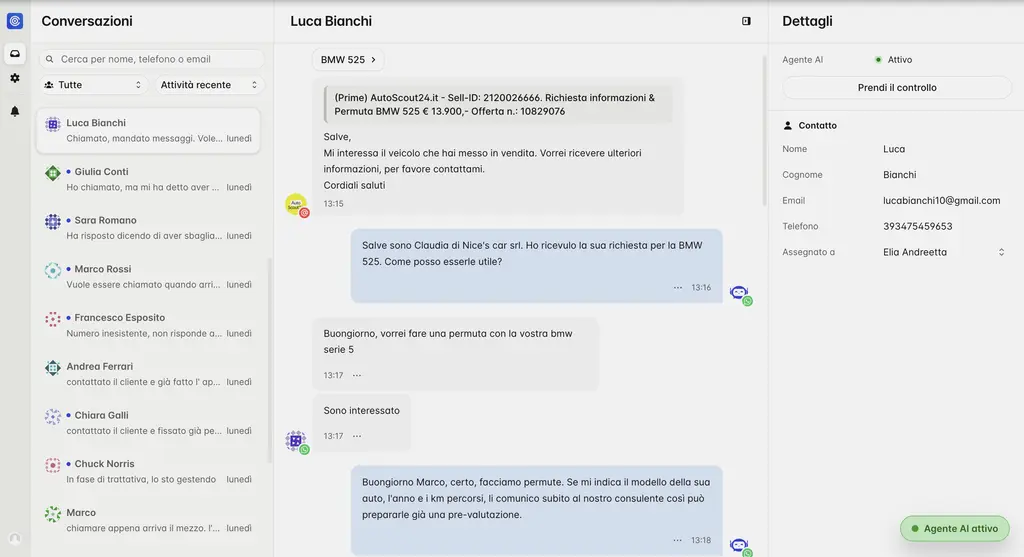Click Marco Rossi avatar icon
The height and width of the screenshot is (557, 1024).
coord(53,270)
